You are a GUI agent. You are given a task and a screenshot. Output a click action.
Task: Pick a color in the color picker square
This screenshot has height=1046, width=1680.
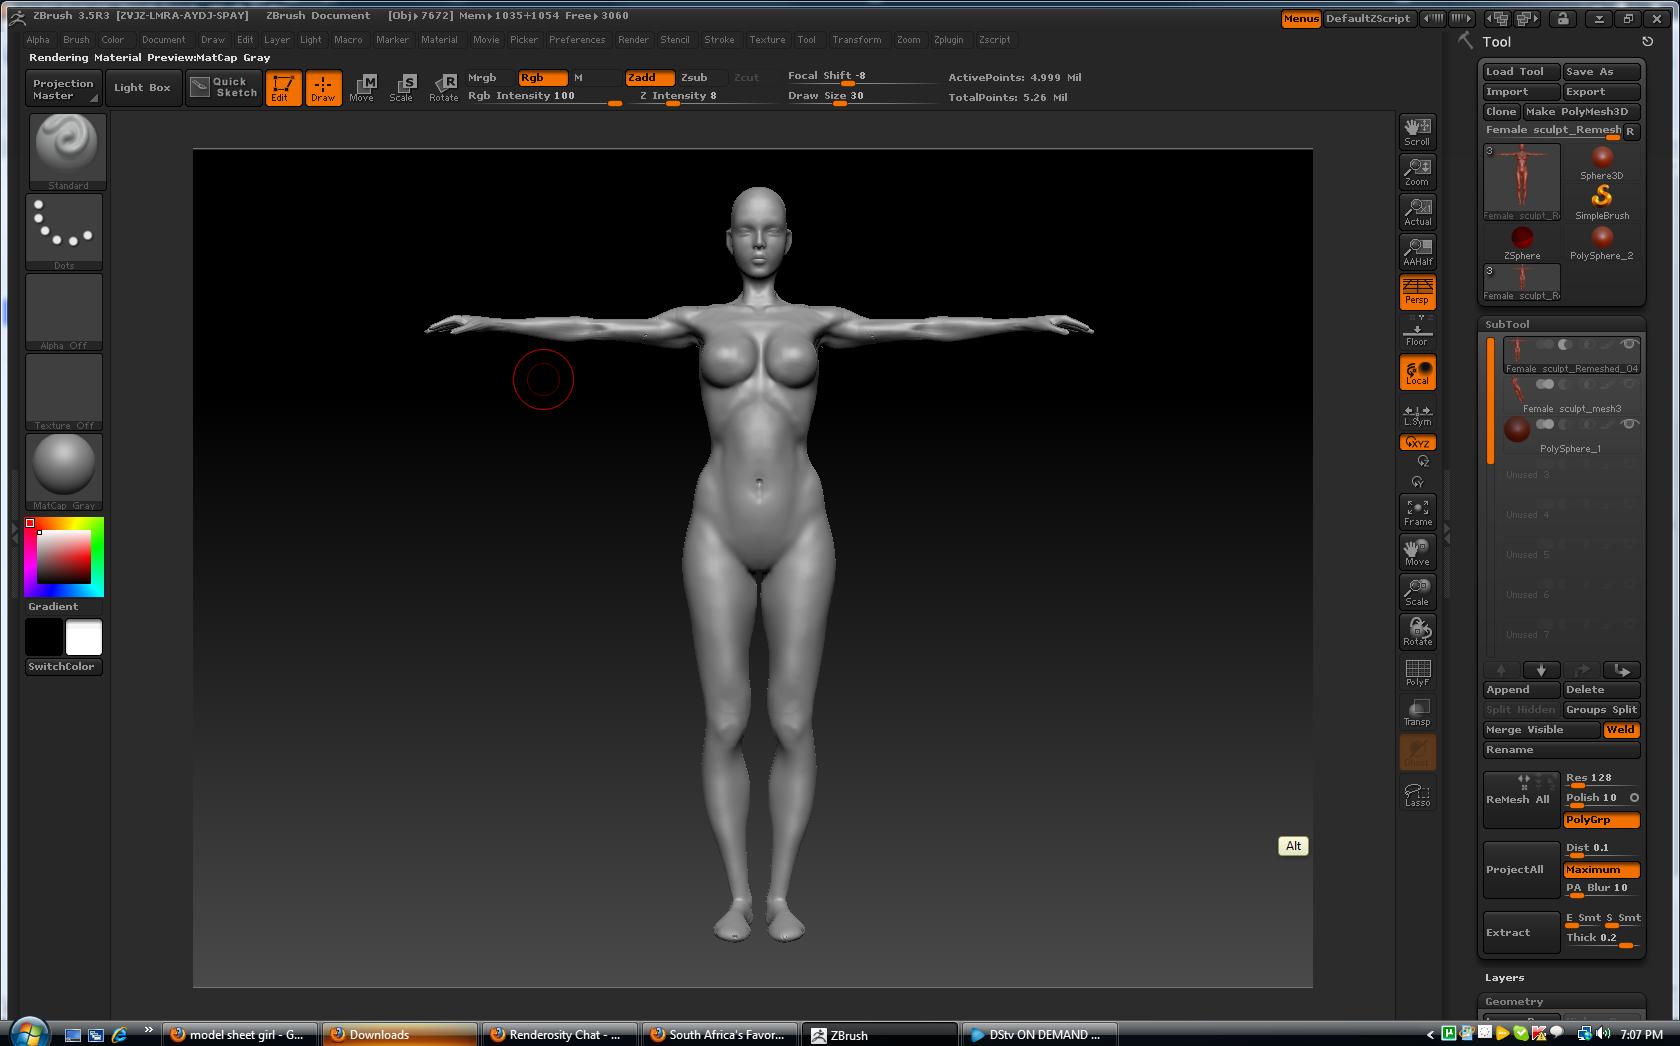click(65, 557)
